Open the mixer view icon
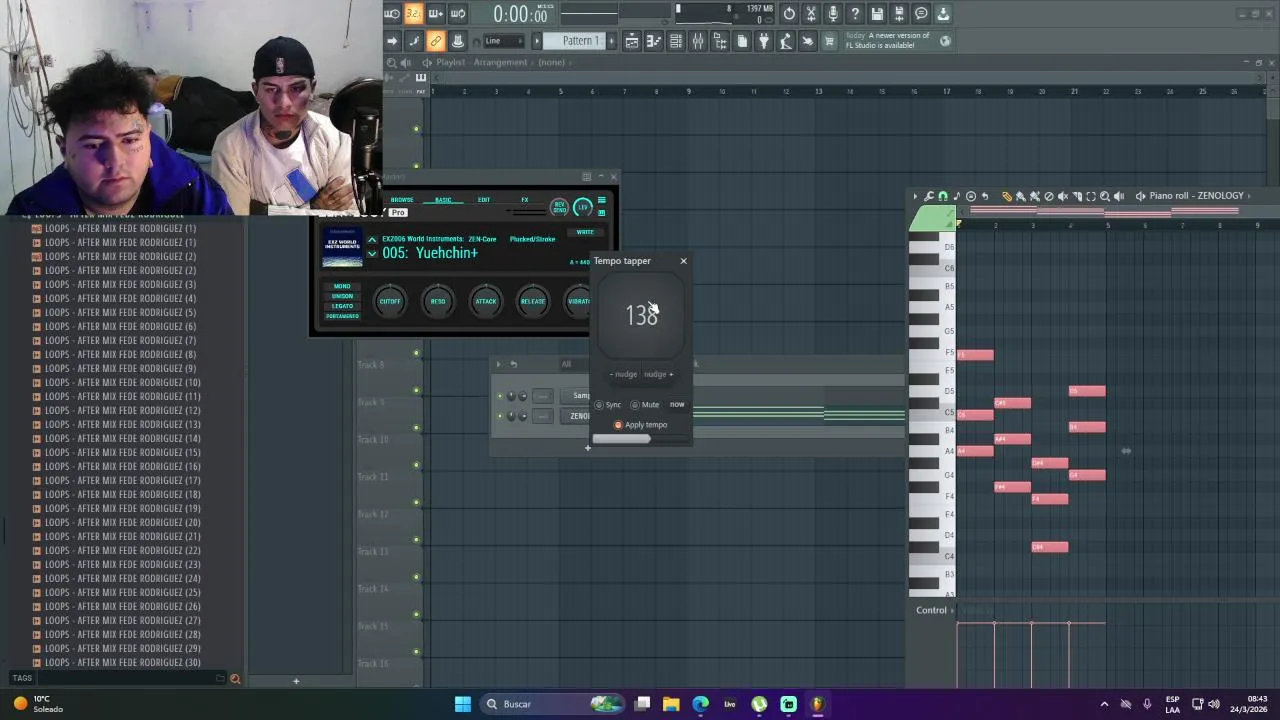1280x720 pixels. pyautogui.click(x=698, y=41)
